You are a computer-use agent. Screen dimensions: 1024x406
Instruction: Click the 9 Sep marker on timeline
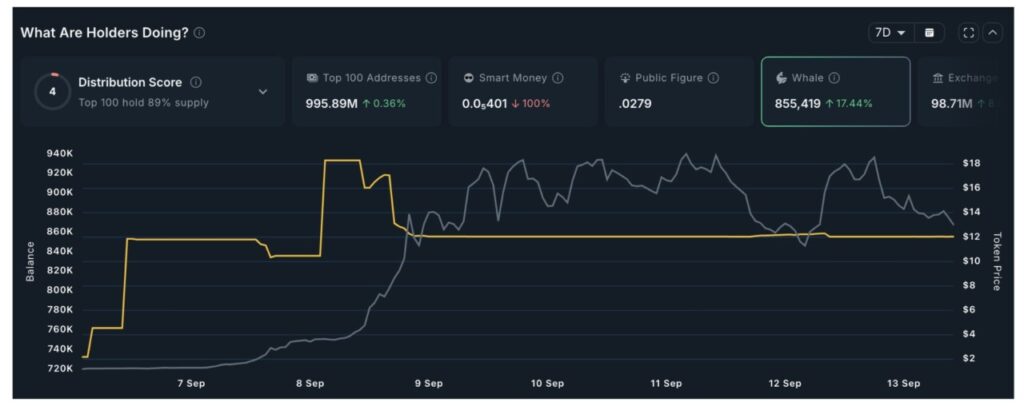428,383
